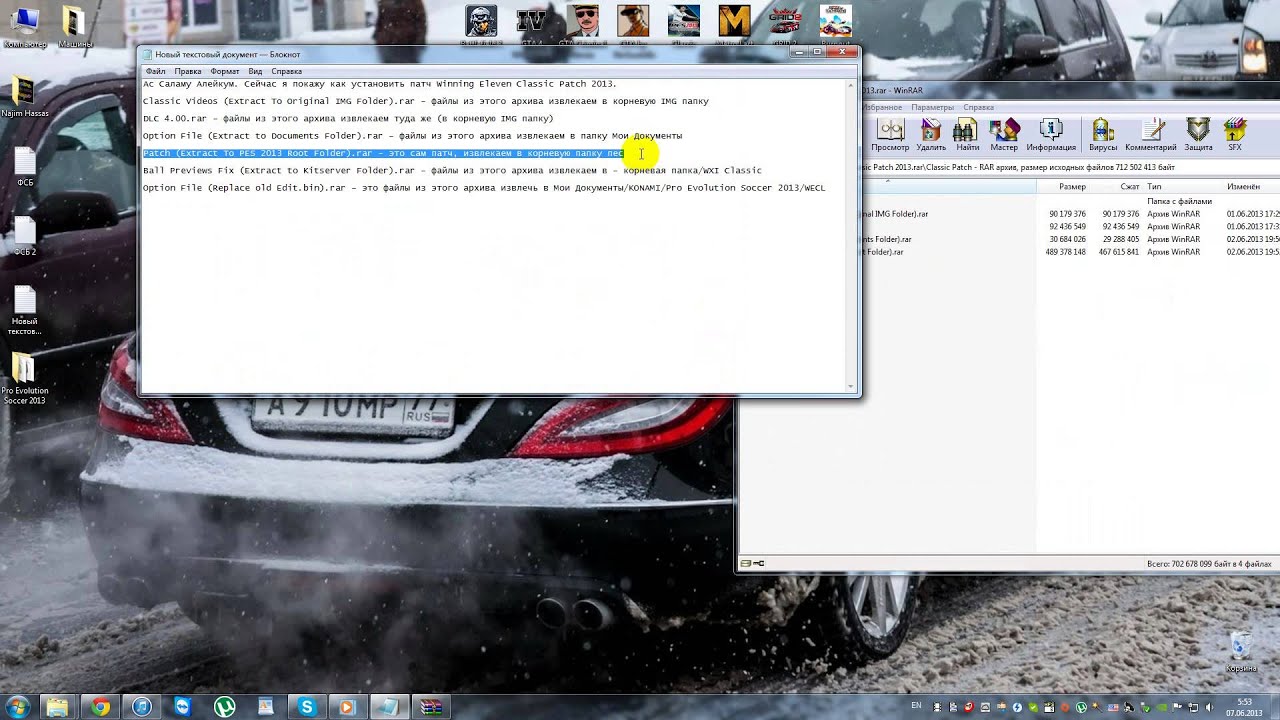Click the SFX icon in WinRAR toolbar
The height and width of the screenshot is (720, 1280).
[1235, 134]
